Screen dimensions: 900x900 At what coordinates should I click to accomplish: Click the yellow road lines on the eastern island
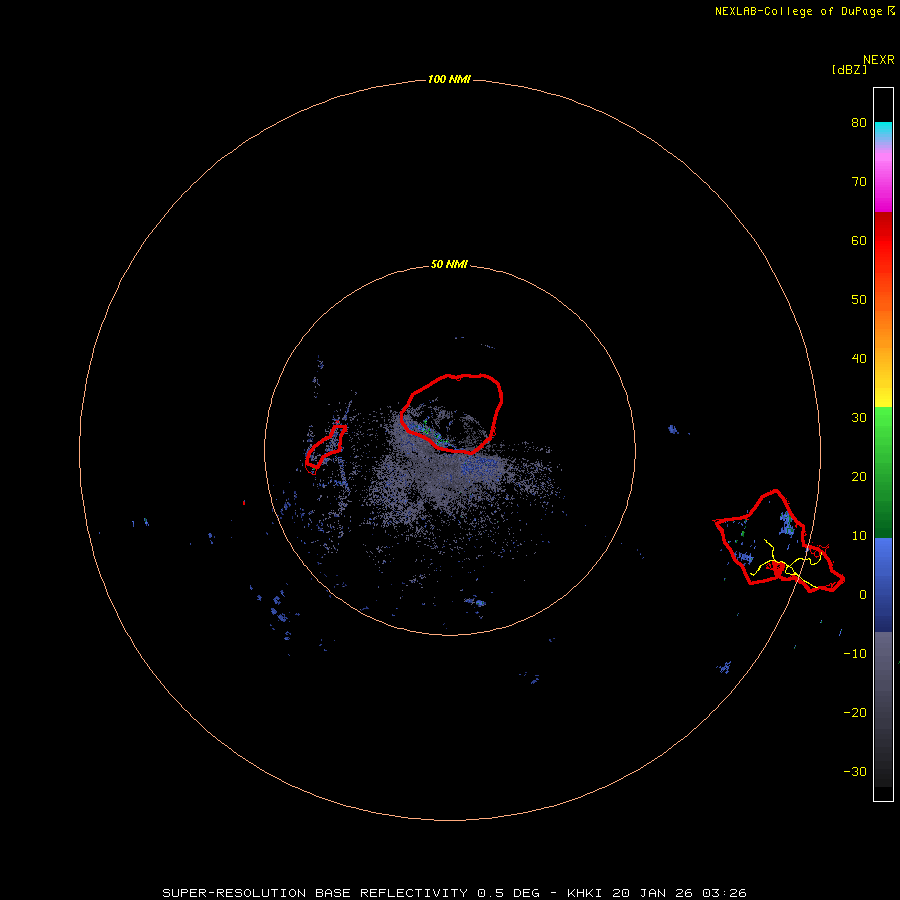point(788,564)
